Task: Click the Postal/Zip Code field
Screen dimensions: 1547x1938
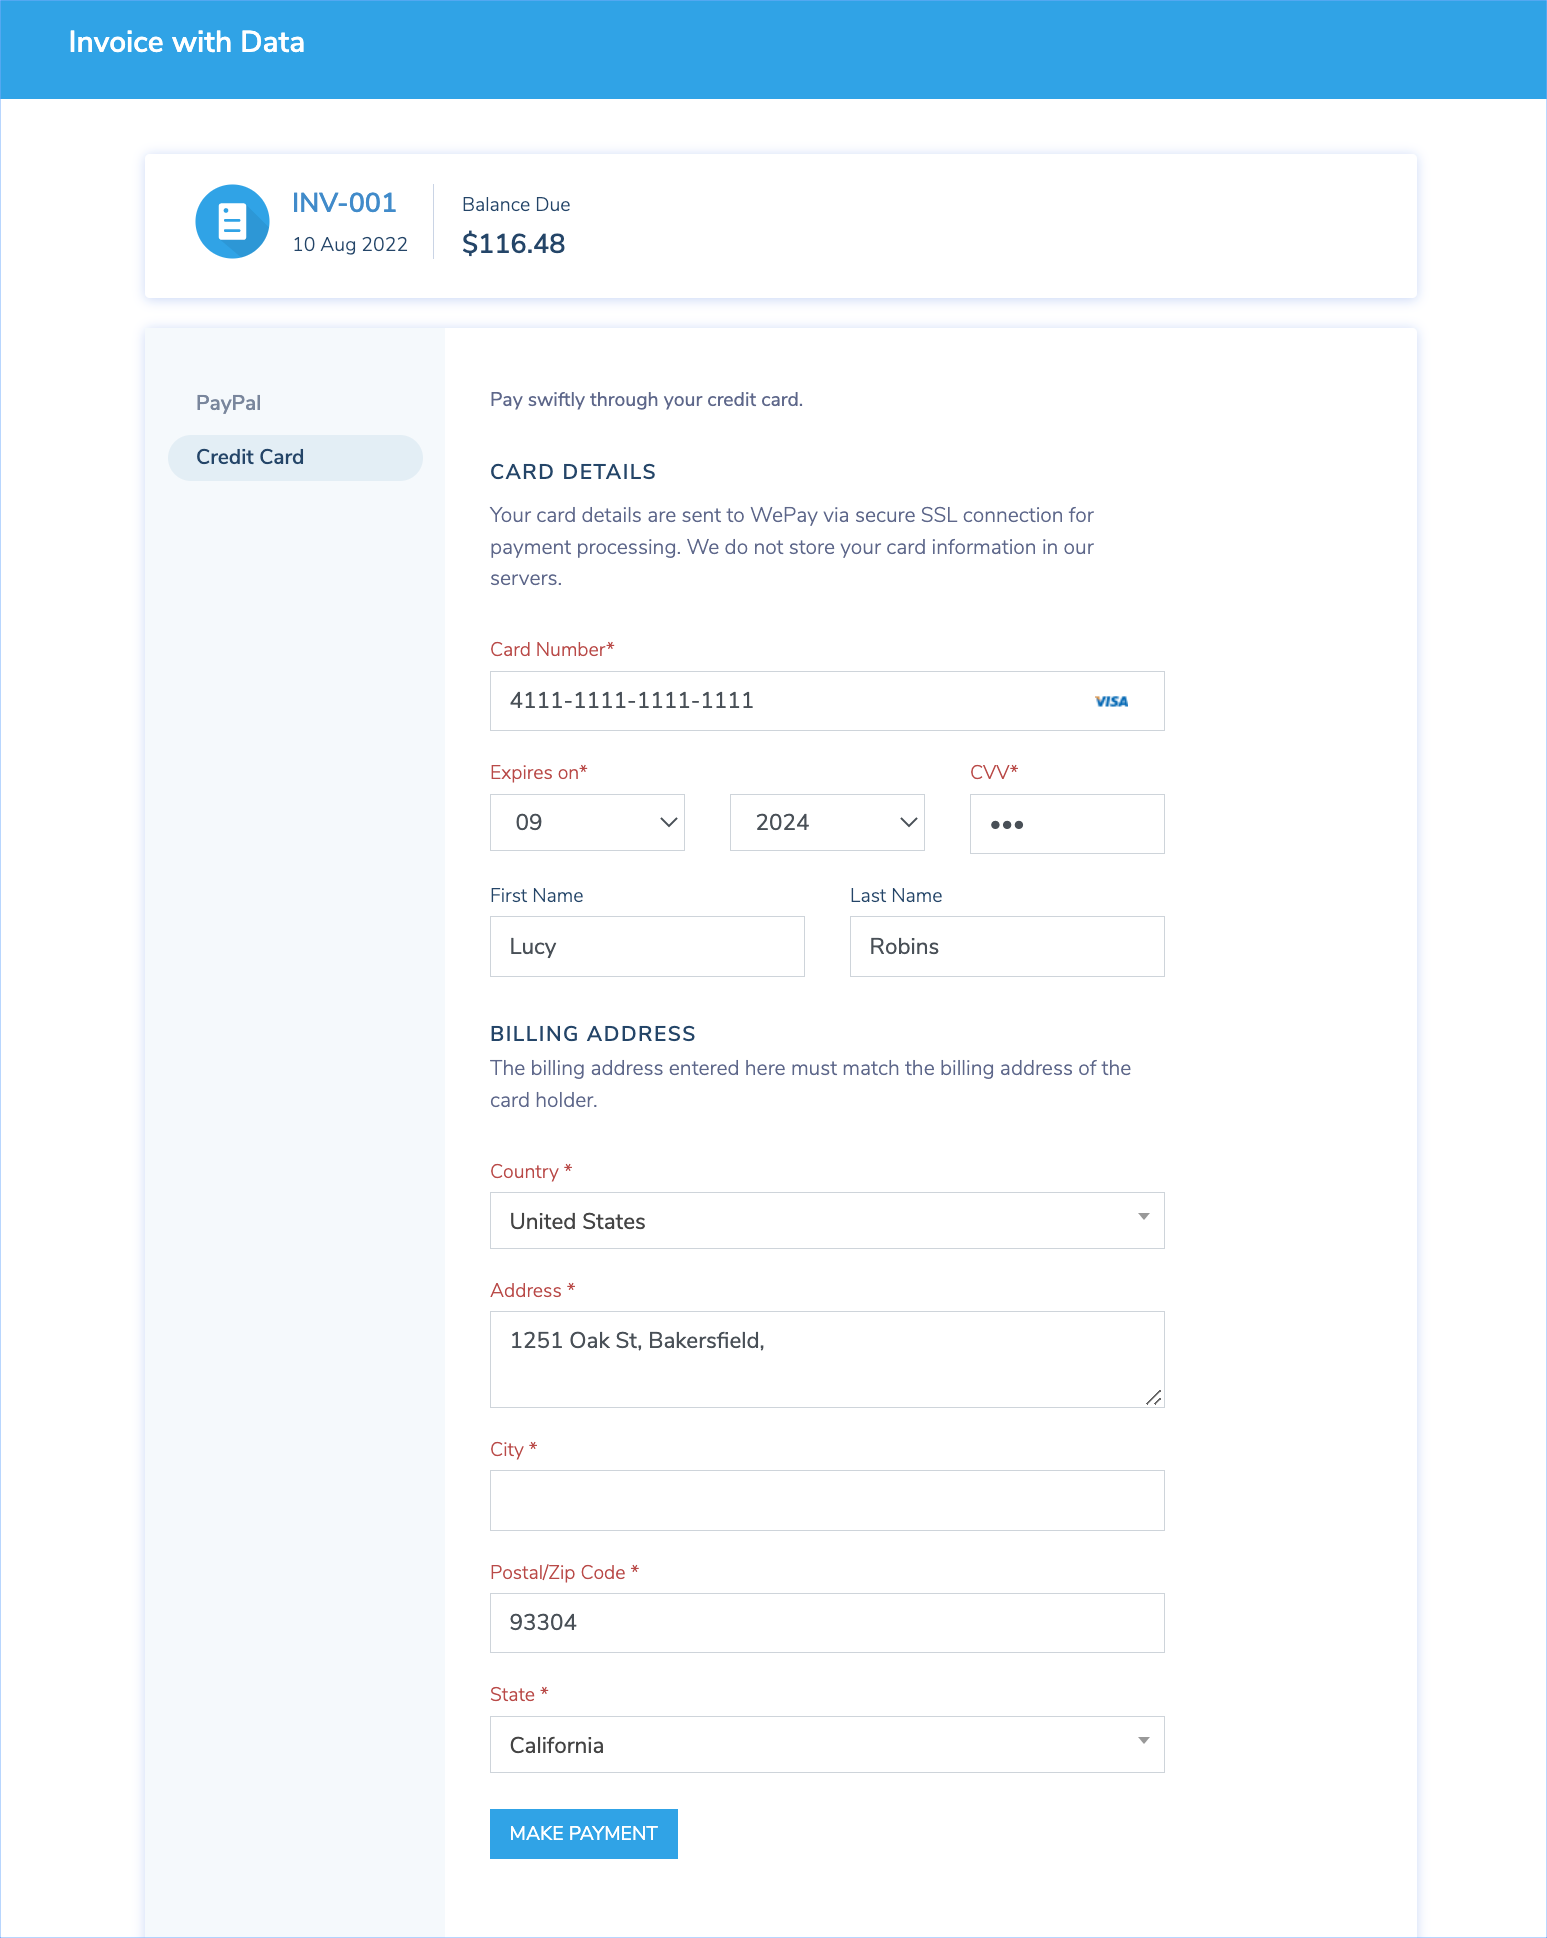Action: coord(827,1623)
